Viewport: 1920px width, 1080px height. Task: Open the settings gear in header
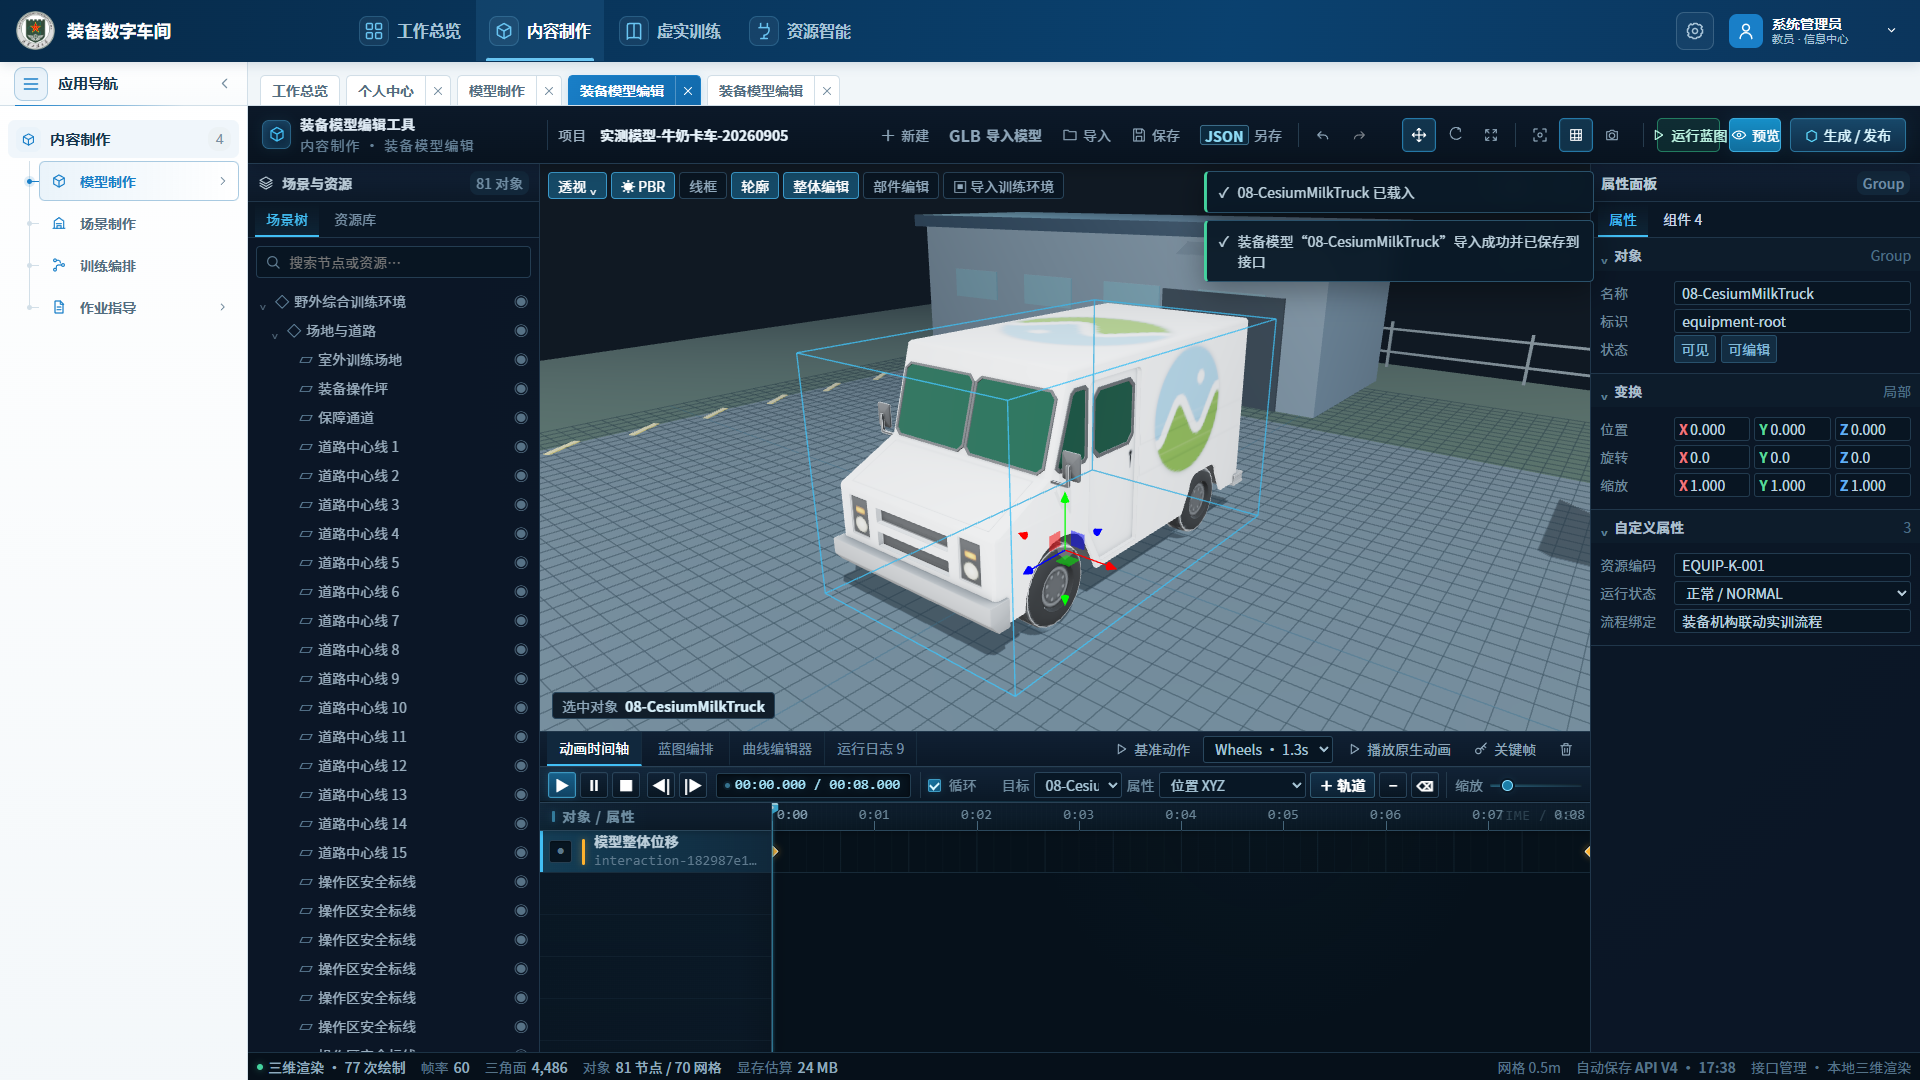[1694, 31]
